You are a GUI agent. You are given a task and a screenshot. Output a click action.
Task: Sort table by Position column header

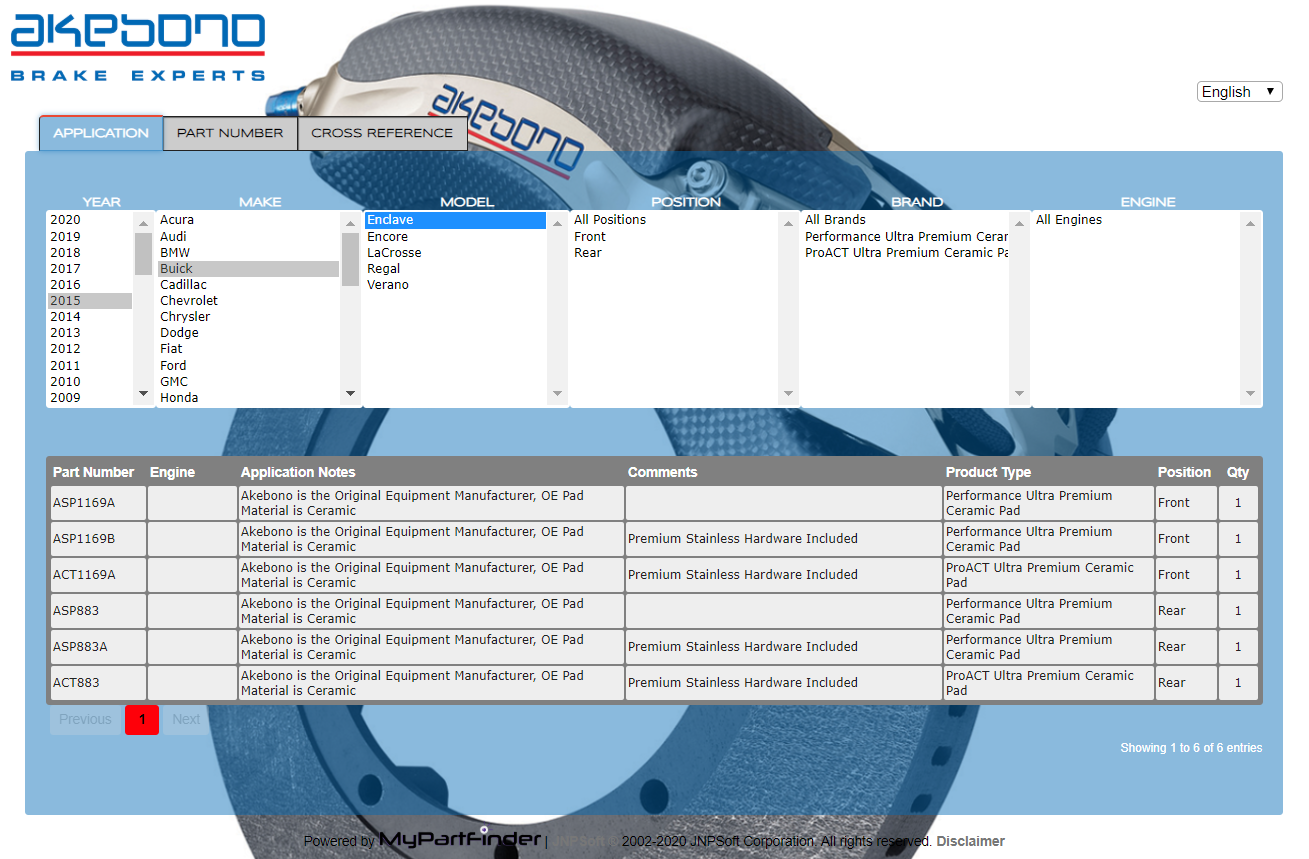pos(1184,472)
